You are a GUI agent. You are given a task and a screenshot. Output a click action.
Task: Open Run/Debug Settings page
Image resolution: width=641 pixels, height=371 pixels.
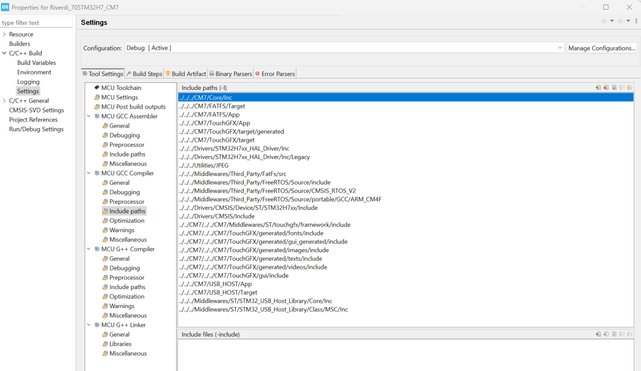coord(36,129)
